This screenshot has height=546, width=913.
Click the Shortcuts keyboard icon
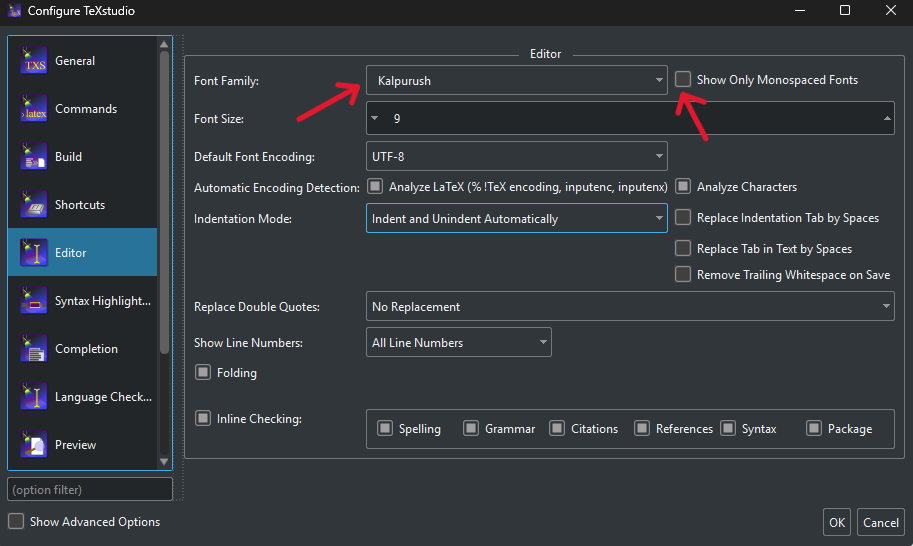[34, 205]
